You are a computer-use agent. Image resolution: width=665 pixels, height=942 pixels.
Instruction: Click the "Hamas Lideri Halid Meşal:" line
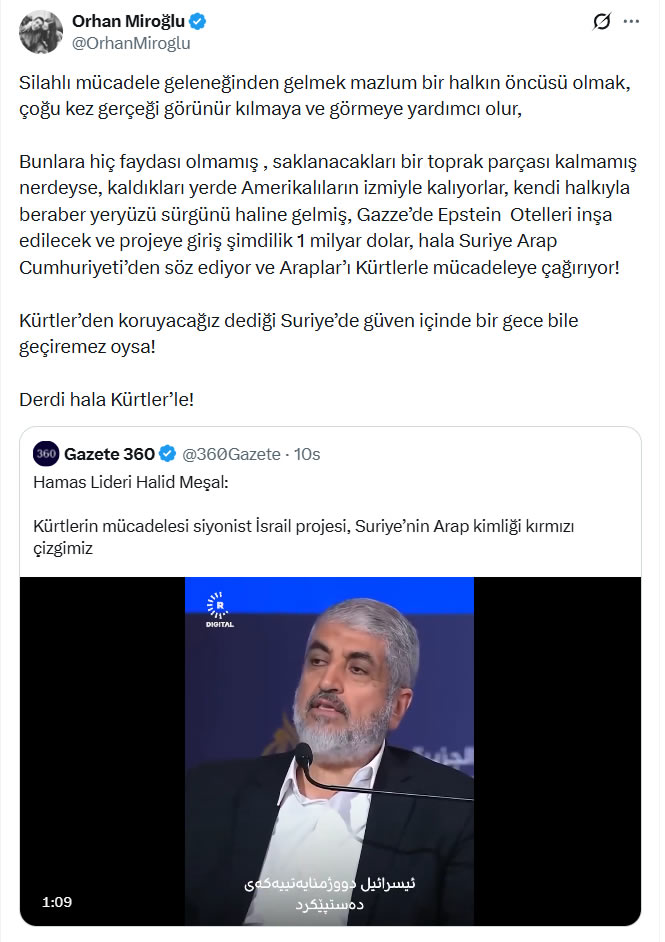(x=131, y=483)
